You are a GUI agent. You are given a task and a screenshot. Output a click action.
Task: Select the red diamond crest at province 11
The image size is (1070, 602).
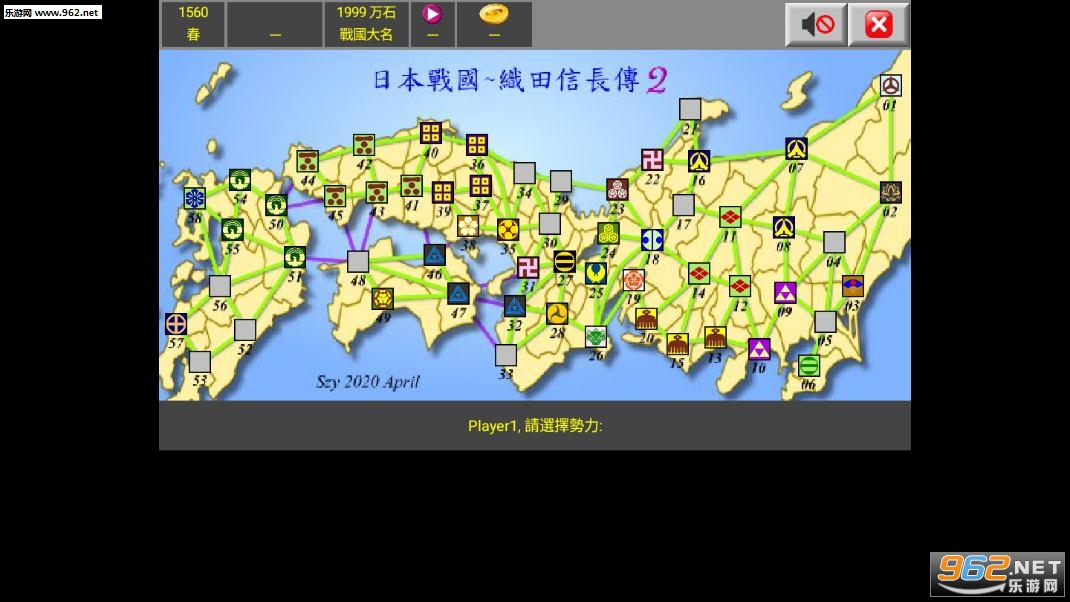[x=730, y=217]
